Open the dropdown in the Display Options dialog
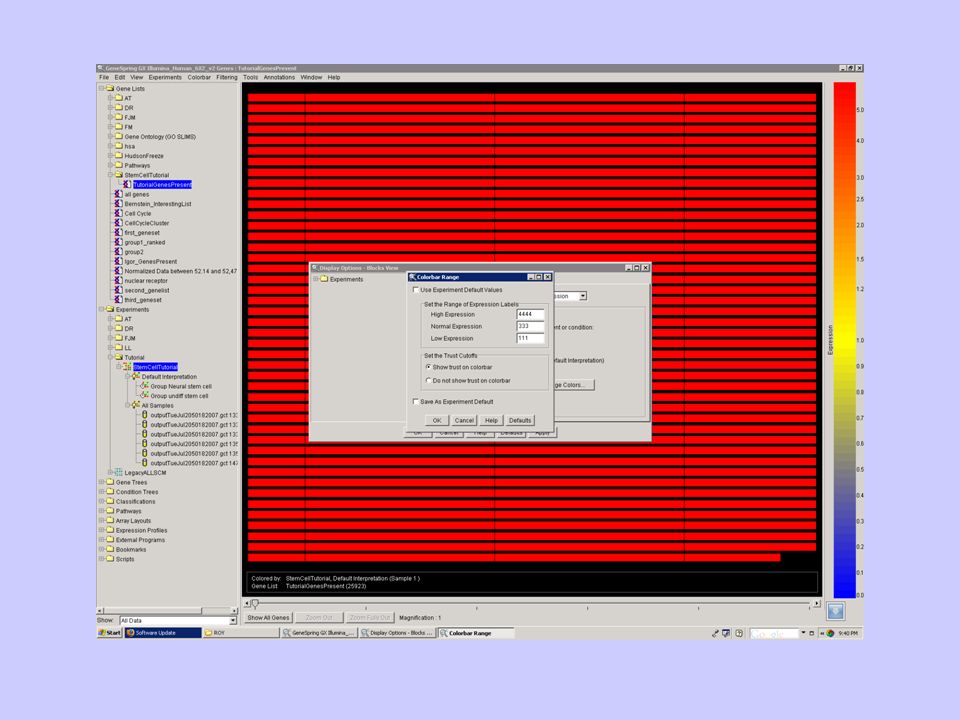 [x=583, y=296]
